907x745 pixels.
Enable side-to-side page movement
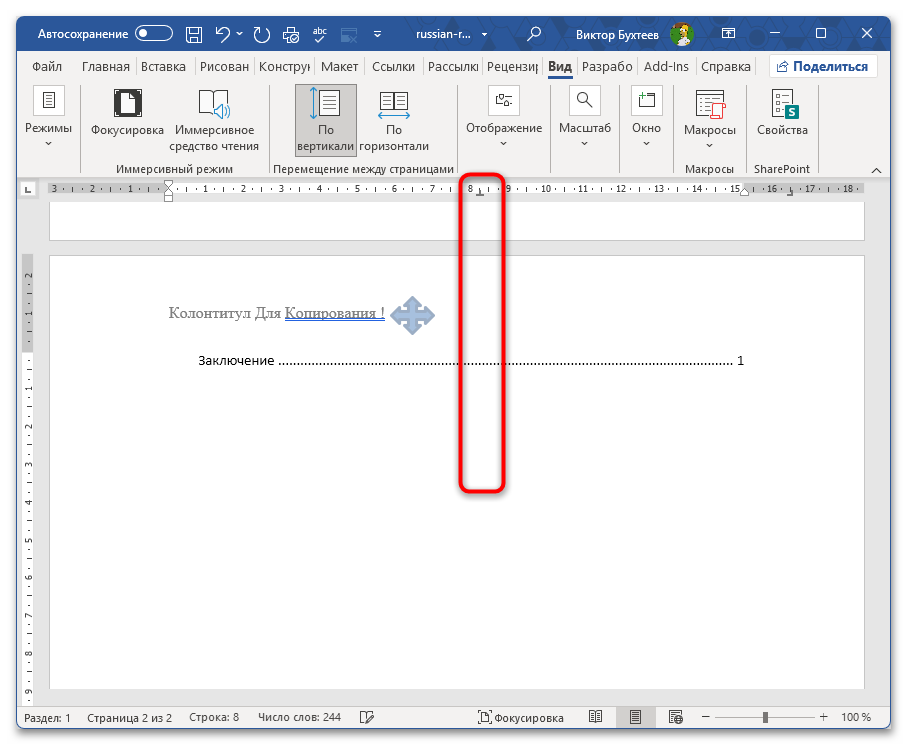394,120
